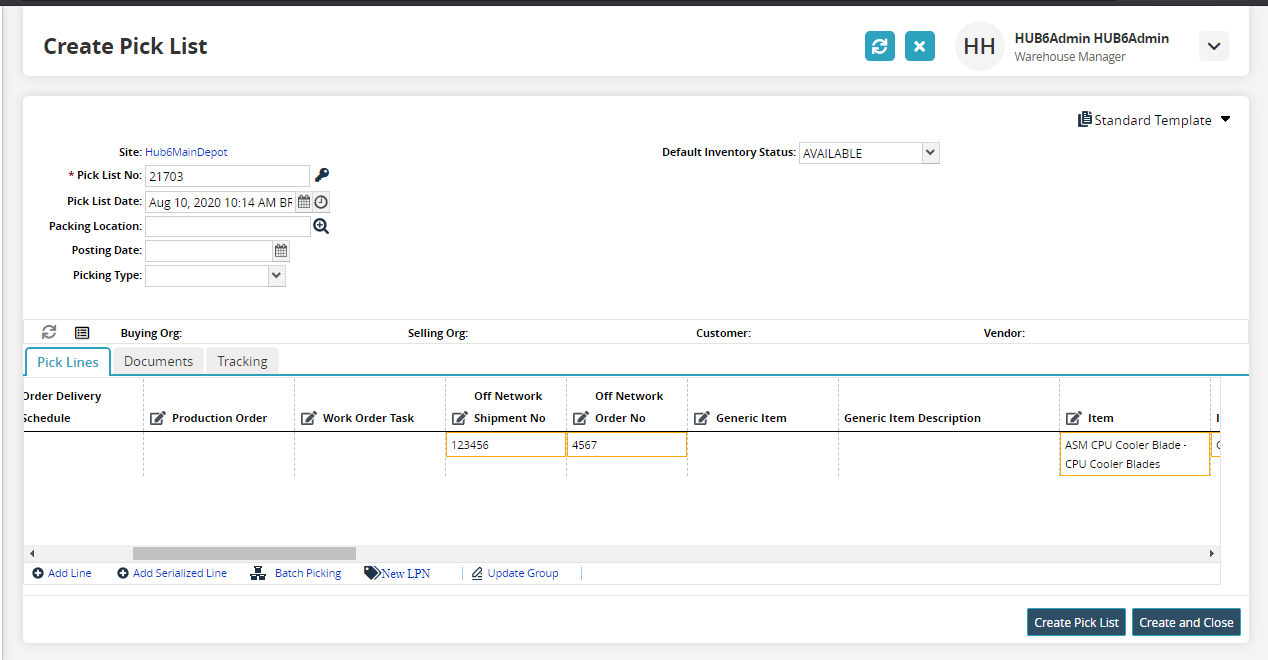Click the horizontal scrollbar thumb in the grid
Viewport: 1268px width, 660px height.
(244, 553)
